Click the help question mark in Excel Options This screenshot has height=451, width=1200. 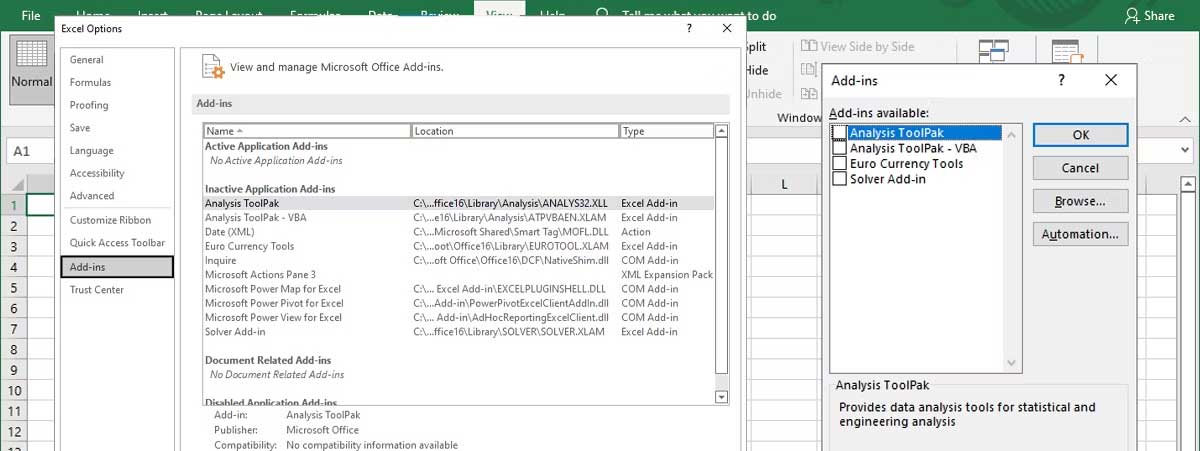click(x=690, y=29)
